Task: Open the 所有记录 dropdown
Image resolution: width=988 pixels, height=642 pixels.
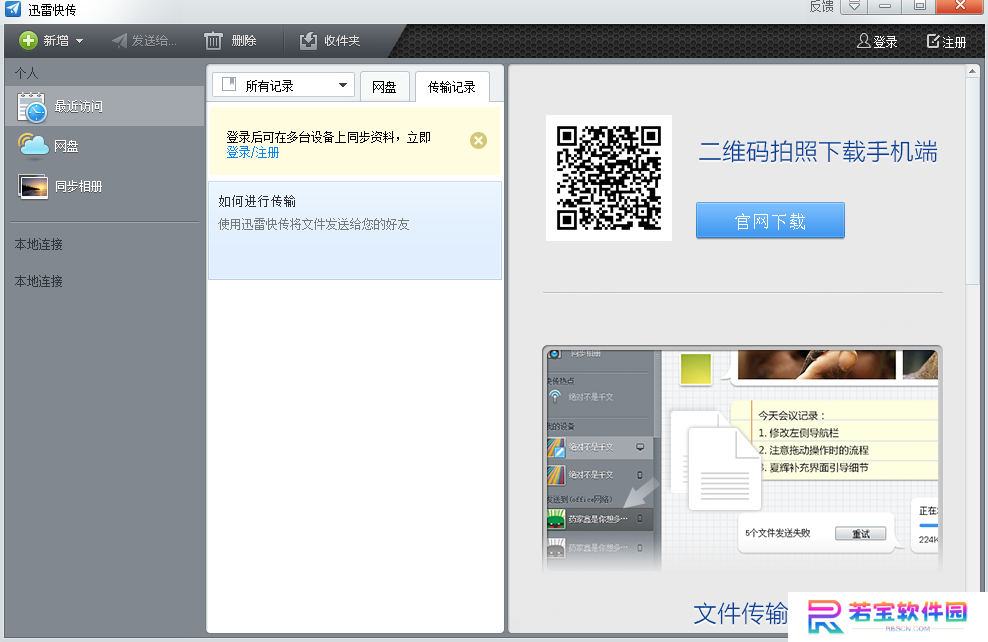Action: point(284,85)
